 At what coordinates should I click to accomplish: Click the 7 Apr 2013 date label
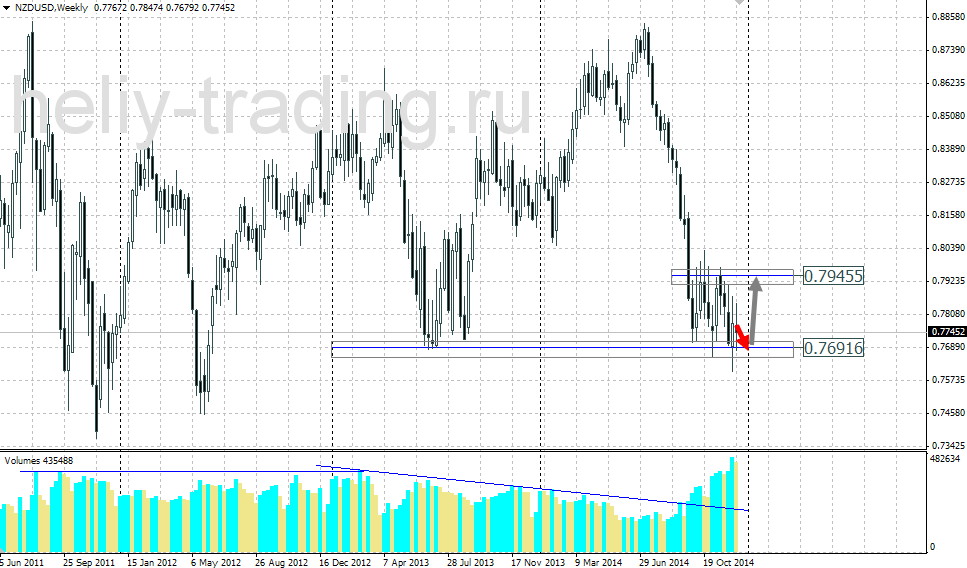point(406,562)
